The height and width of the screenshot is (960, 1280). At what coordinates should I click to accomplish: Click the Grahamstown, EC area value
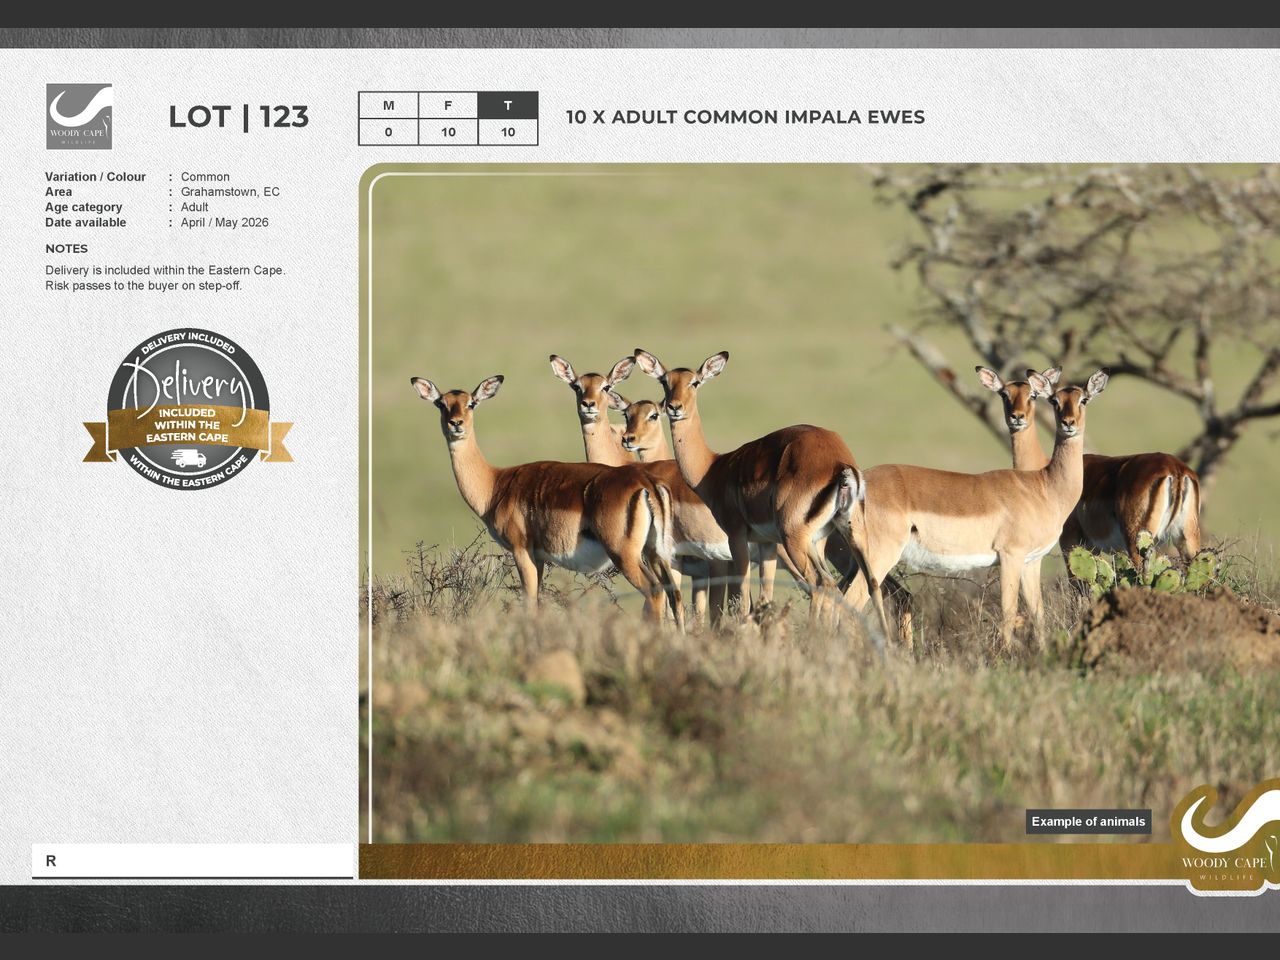230,192
